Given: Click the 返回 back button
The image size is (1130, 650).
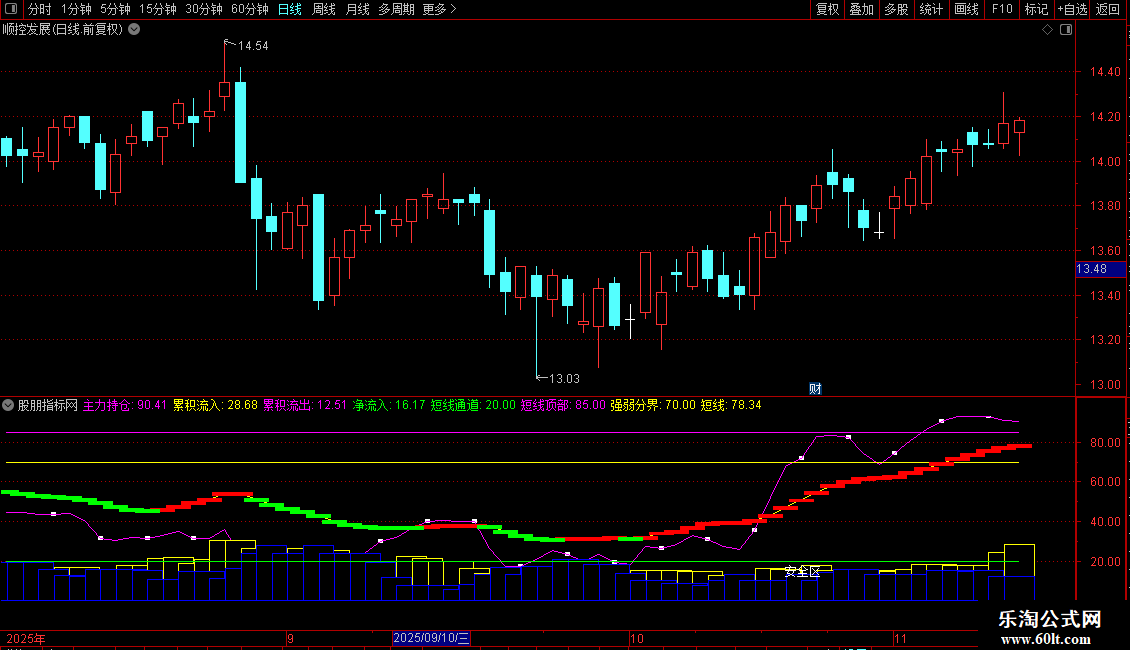Looking at the screenshot, I should [1108, 9].
